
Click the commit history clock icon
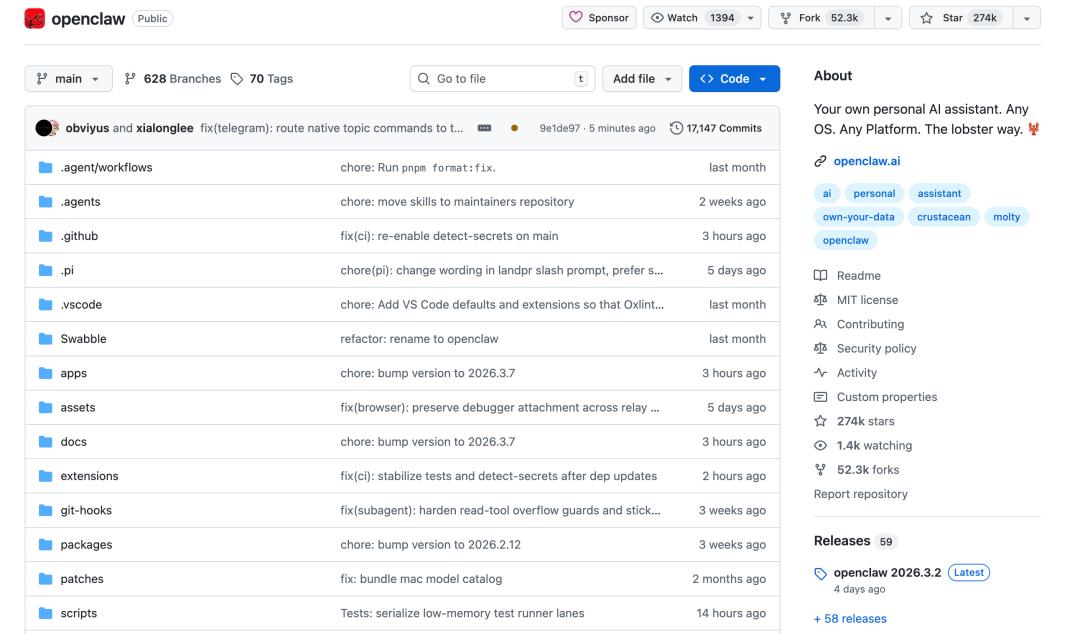(x=676, y=128)
